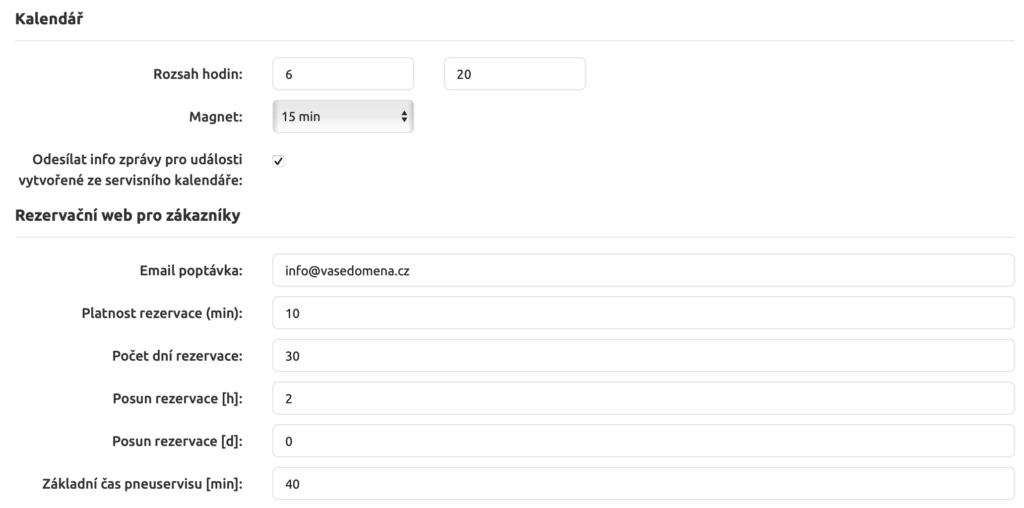Click the "Posun rezervace [d]:" label
This screenshot has width=1024, height=508.
coord(179,441)
